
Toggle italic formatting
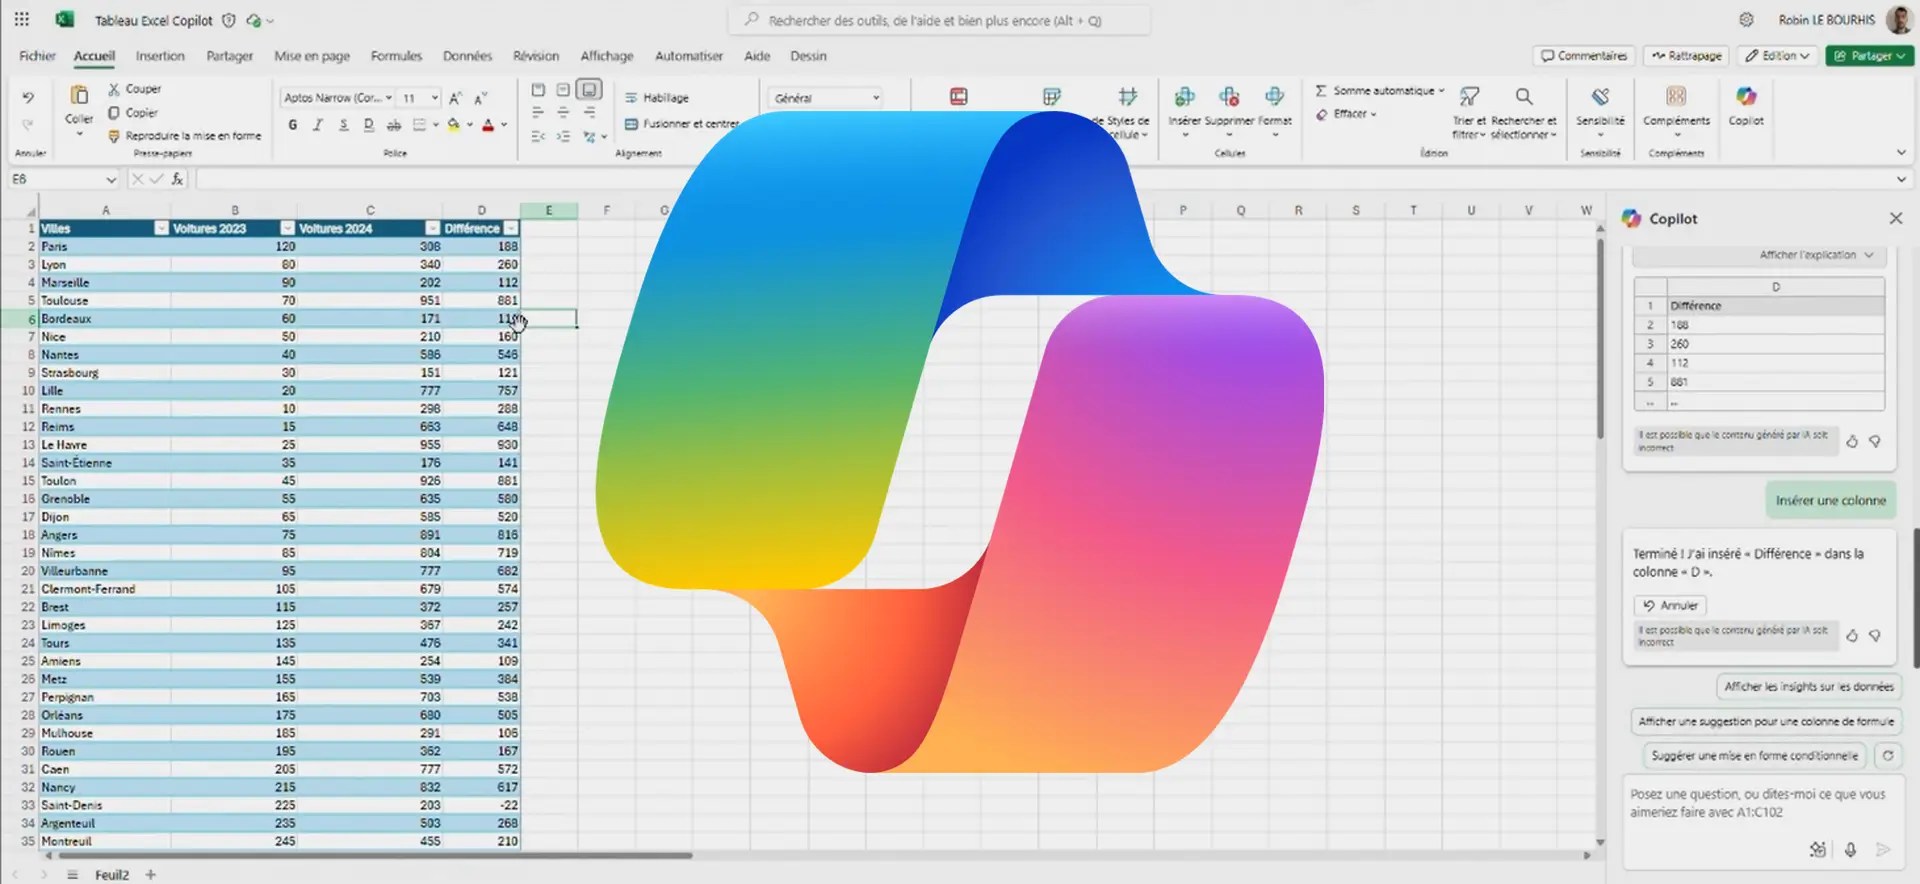[x=318, y=125]
